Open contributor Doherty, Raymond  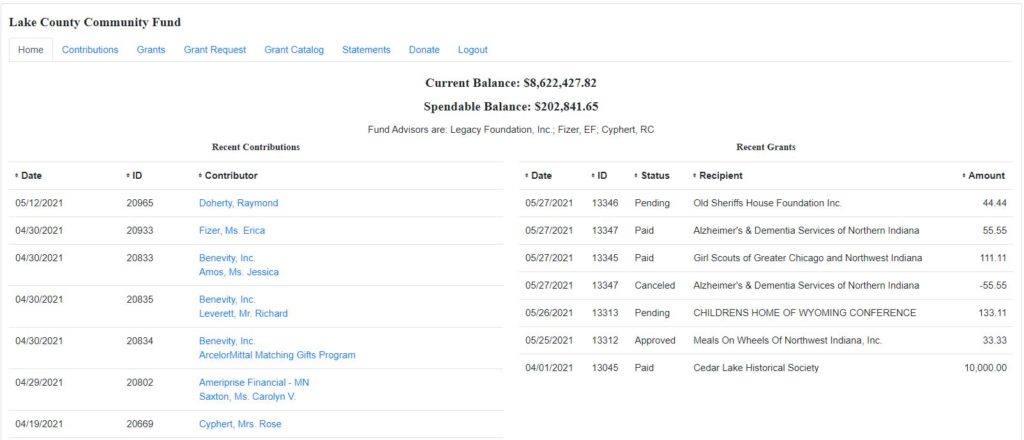pyautogui.click(x=238, y=203)
